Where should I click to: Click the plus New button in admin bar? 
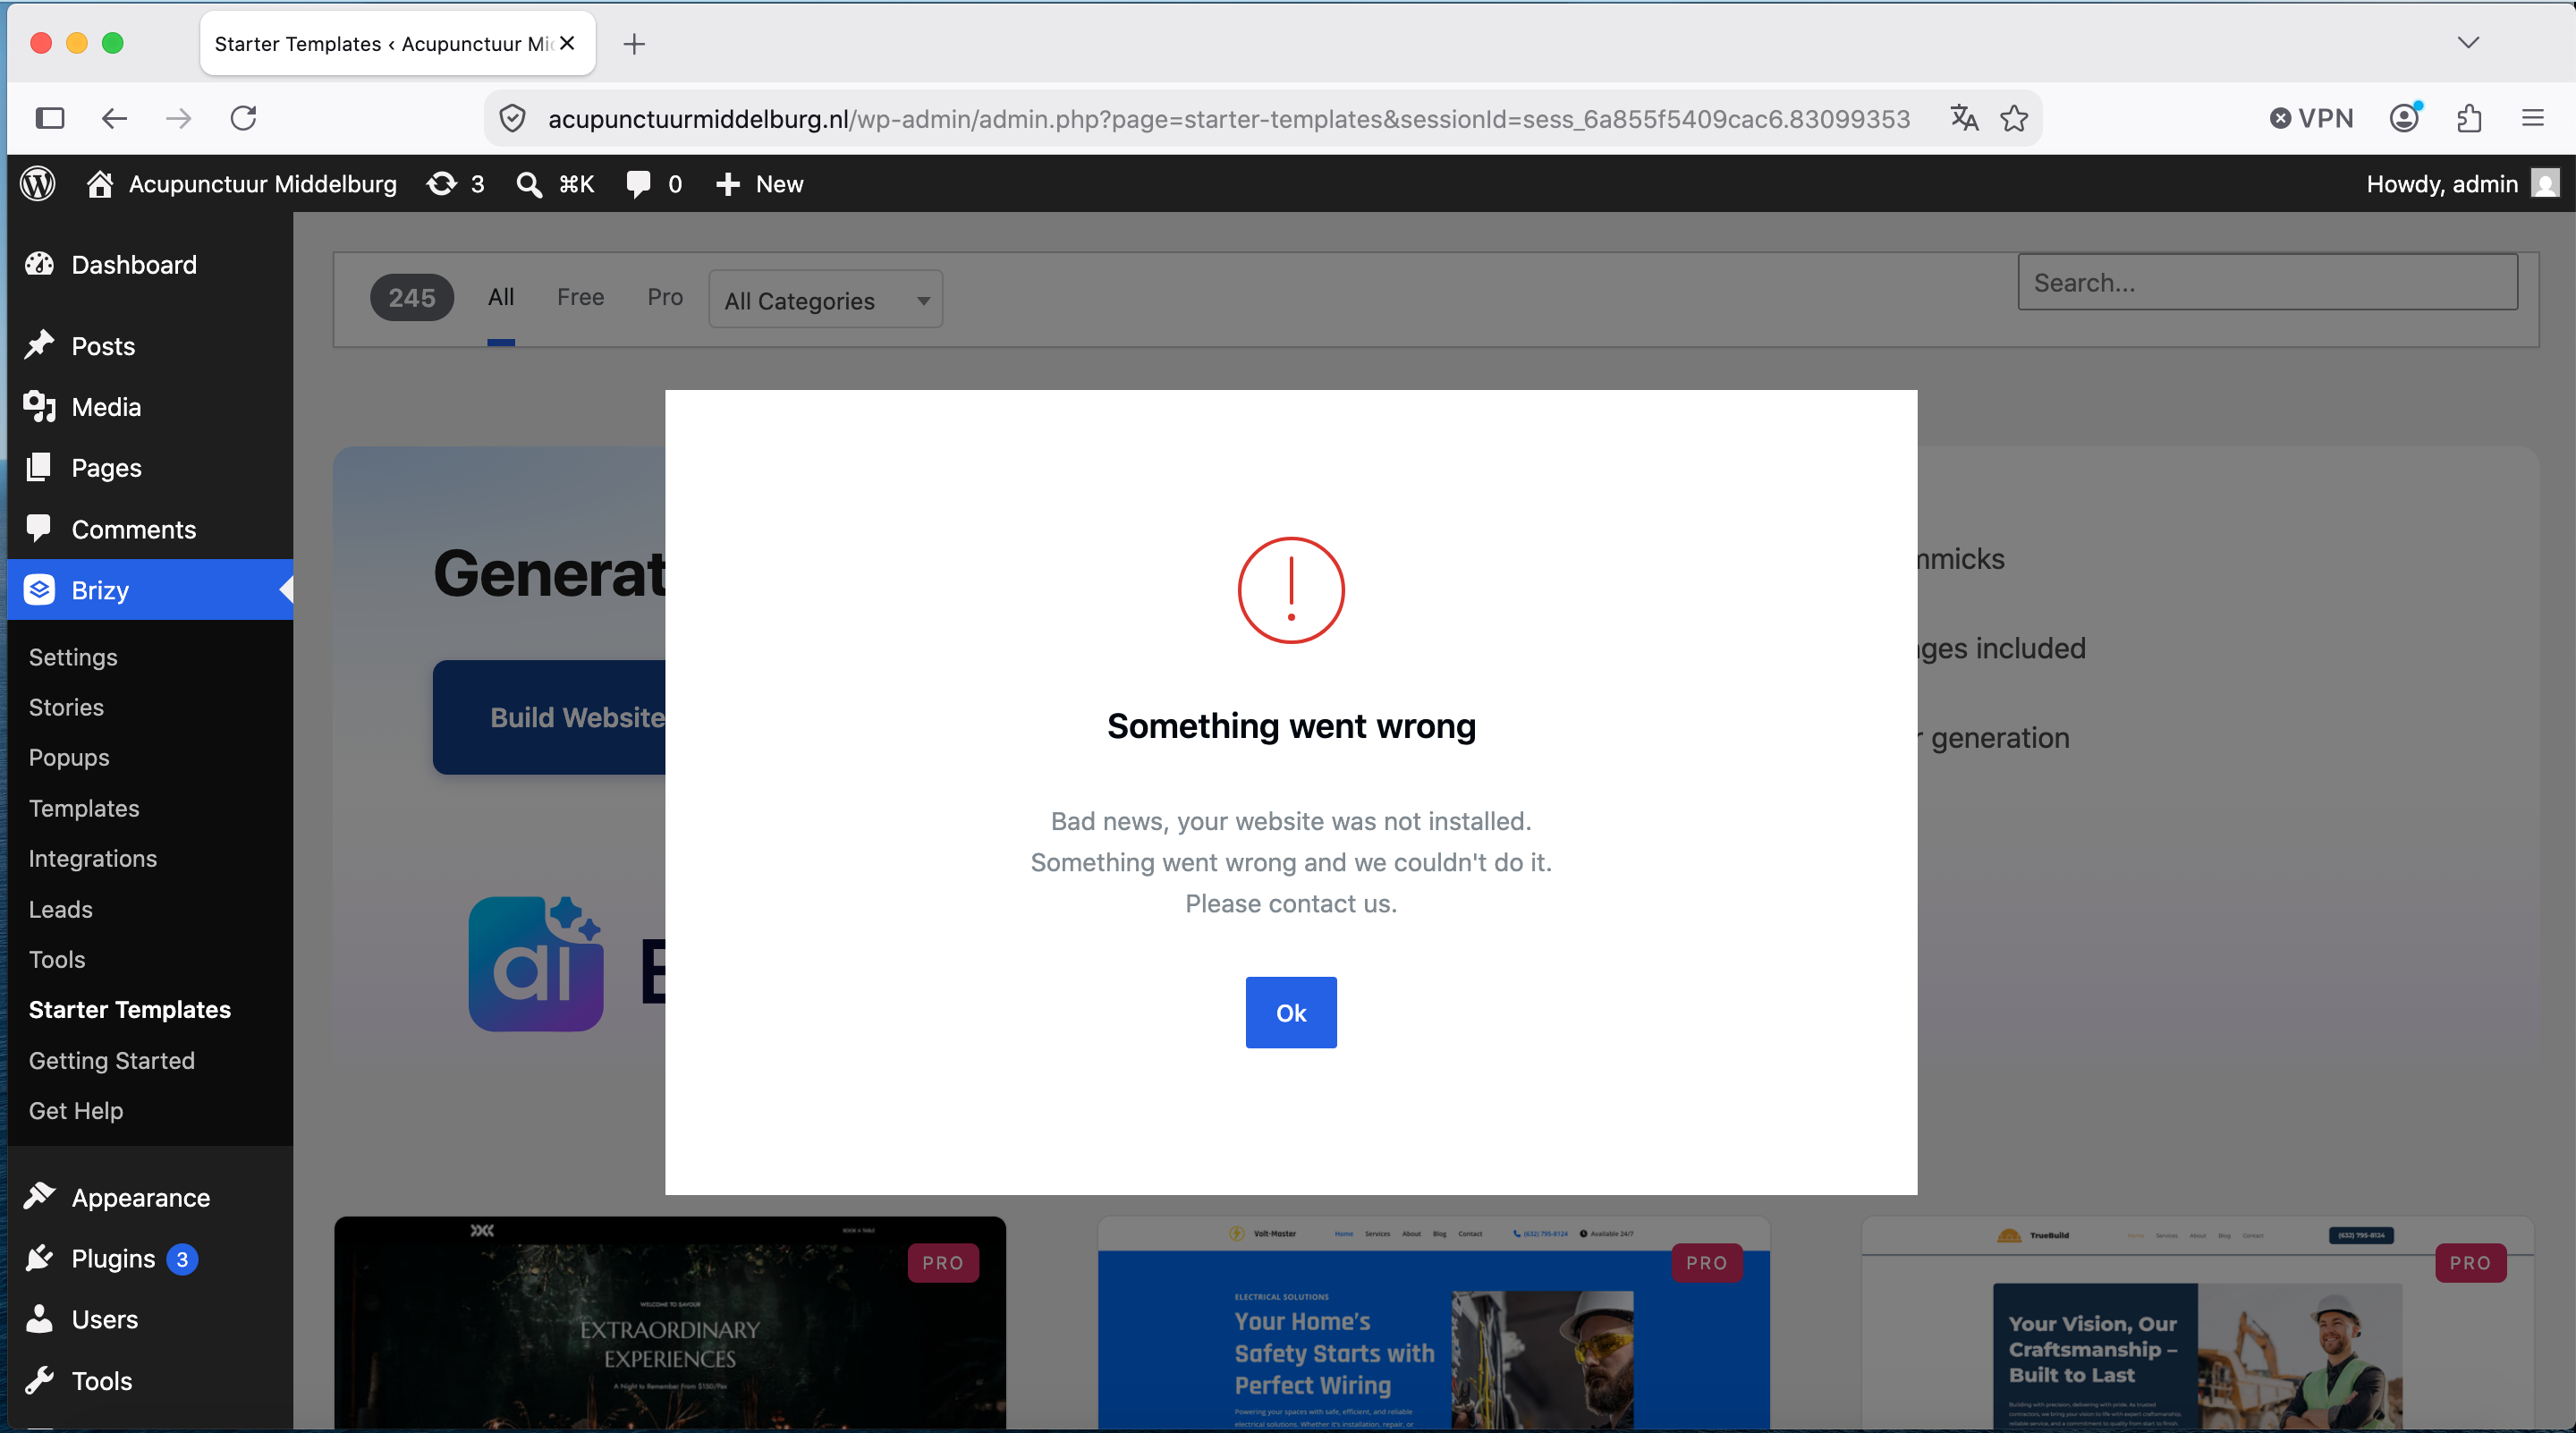pyautogui.click(x=760, y=184)
